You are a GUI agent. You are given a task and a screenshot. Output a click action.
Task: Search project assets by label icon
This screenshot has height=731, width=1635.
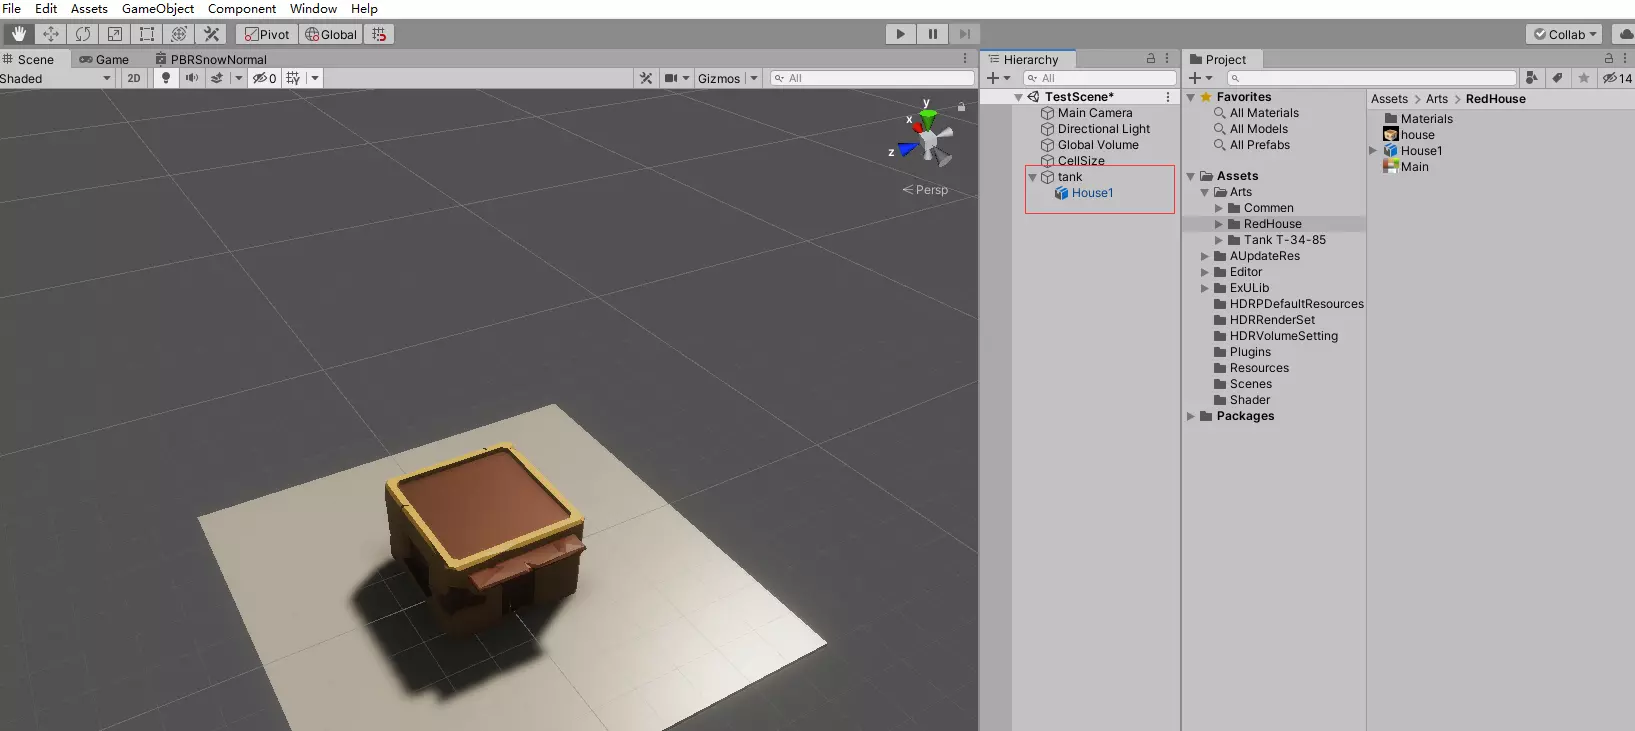1557,78
